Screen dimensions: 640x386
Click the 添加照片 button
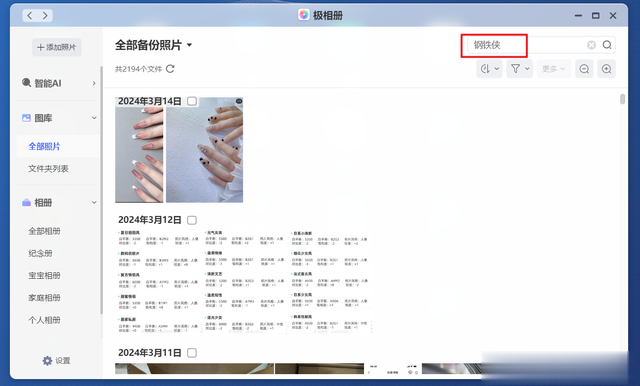(x=57, y=47)
